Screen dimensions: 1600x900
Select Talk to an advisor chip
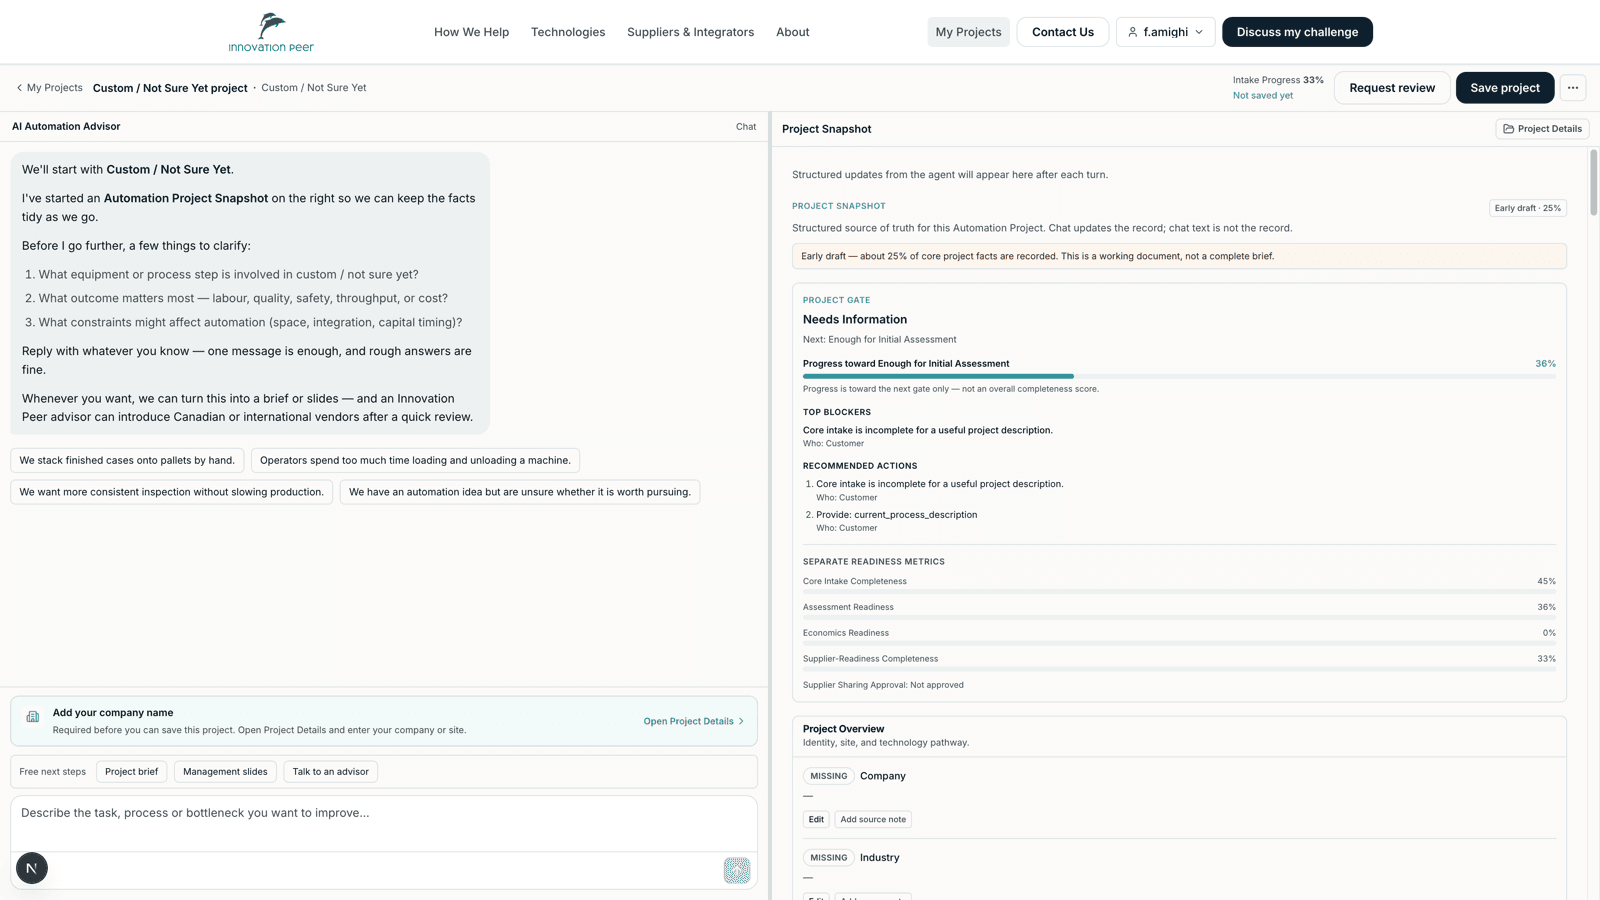[x=330, y=772]
